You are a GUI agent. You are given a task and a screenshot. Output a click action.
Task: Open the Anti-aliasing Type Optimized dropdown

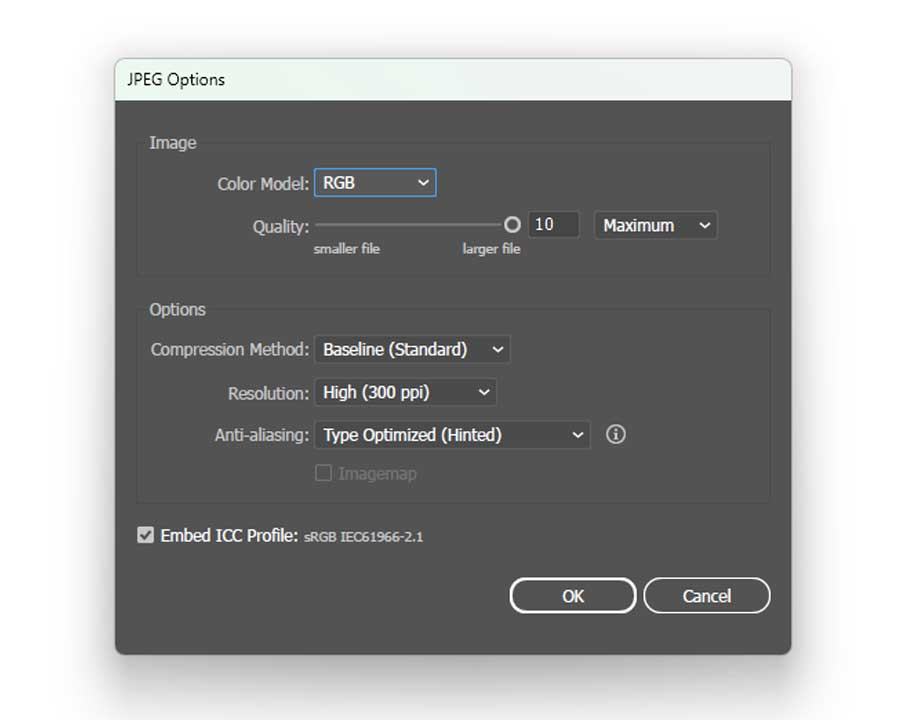pos(452,435)
